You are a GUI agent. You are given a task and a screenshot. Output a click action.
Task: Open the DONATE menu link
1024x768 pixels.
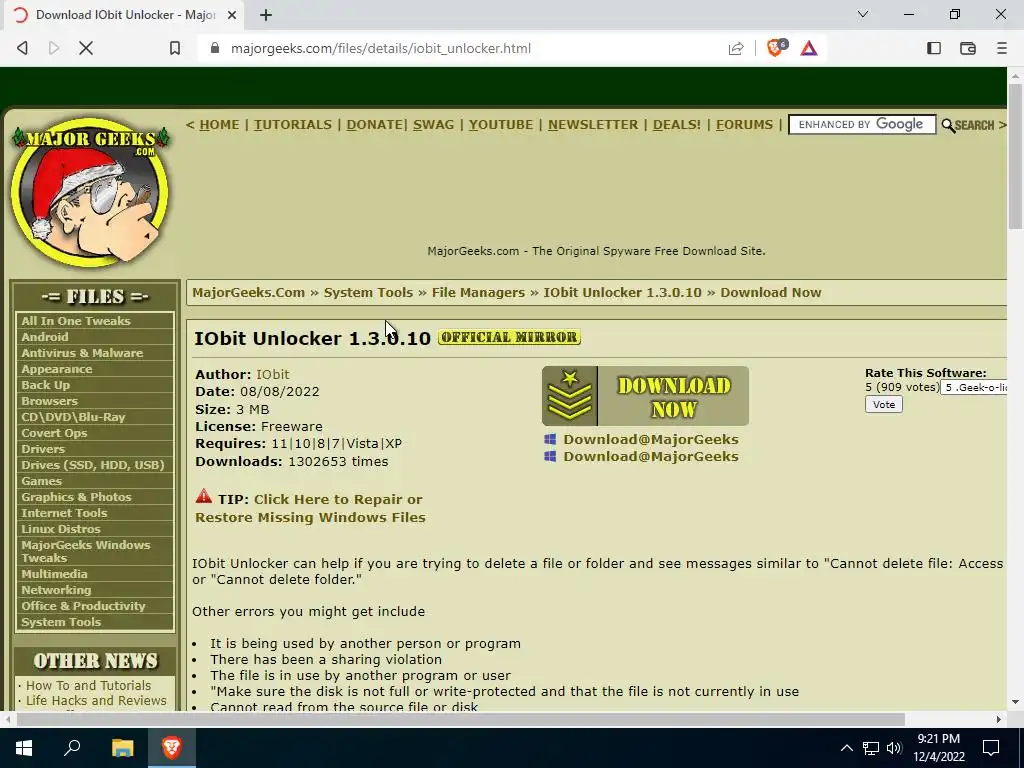(x=374, y=125)
